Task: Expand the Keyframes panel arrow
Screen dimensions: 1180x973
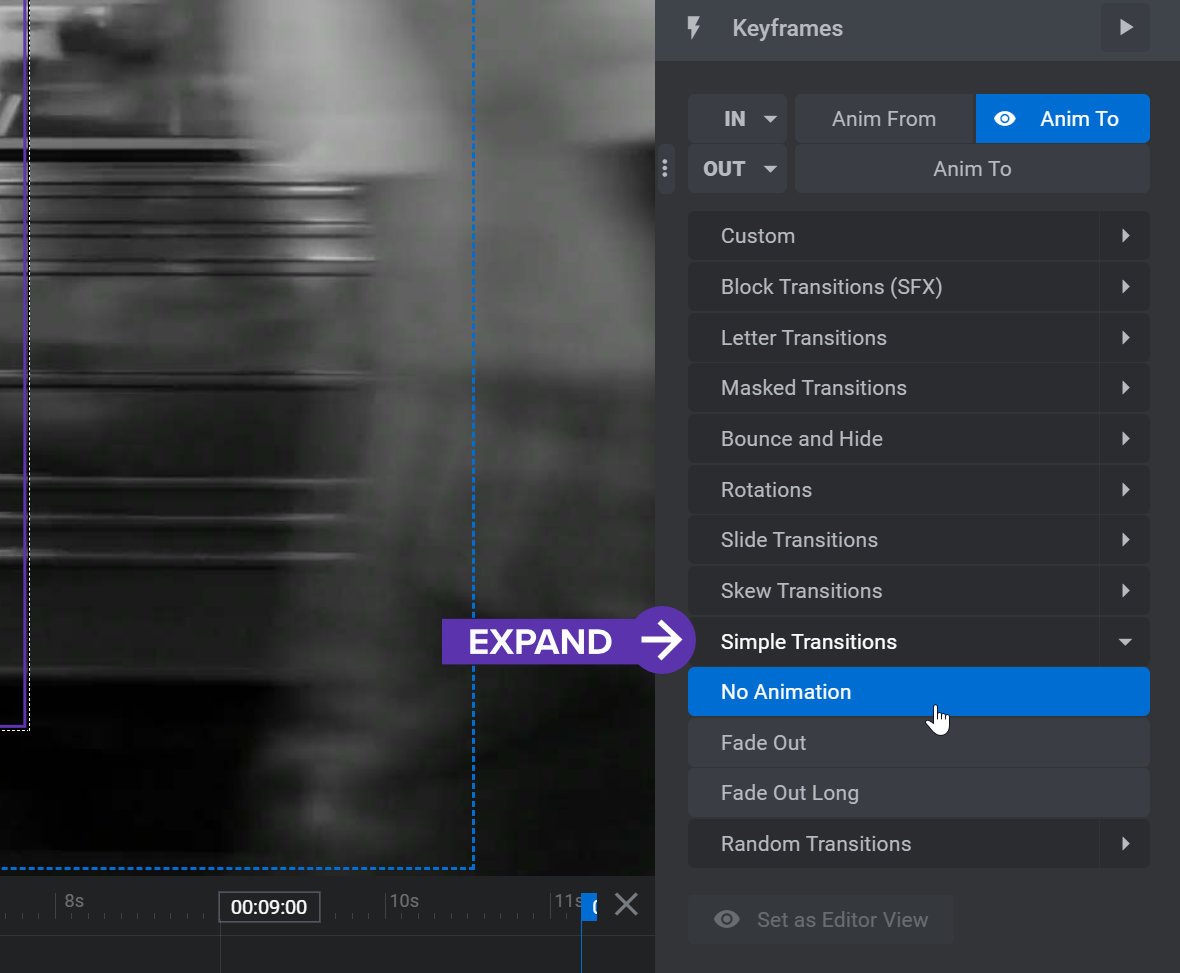Action: pyautogui.click(x=1125, y=28)
